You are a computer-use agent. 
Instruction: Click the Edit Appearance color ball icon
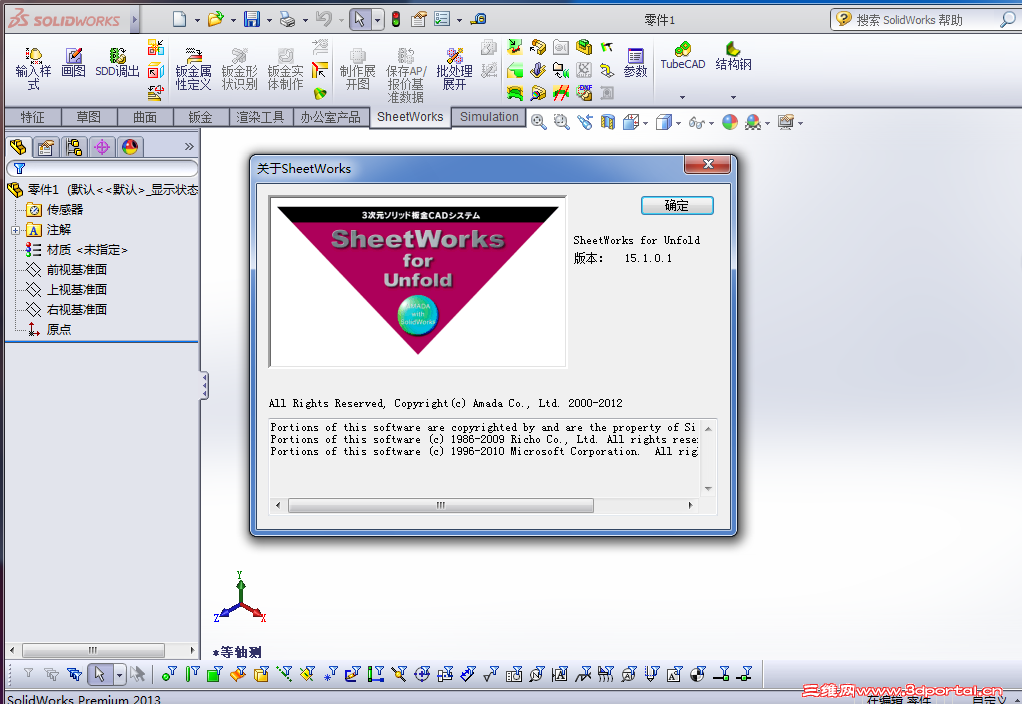[x=730, y=122]
